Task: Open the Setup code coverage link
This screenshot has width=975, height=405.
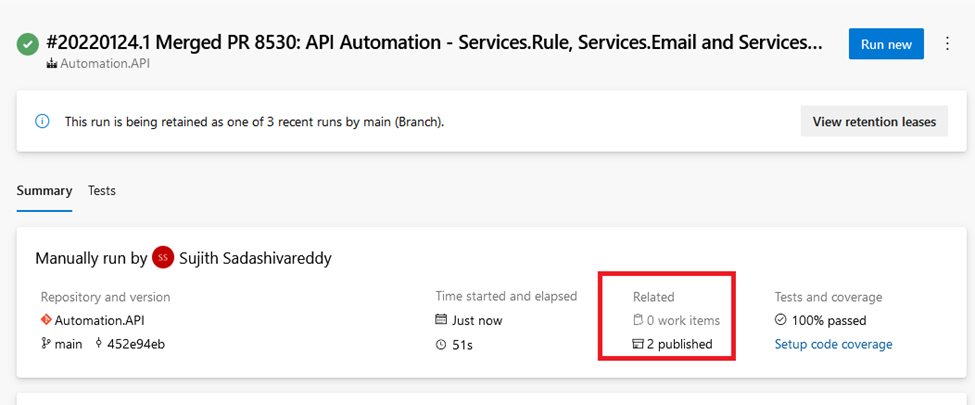Action: pyautogui.click(x=833, y=344)
